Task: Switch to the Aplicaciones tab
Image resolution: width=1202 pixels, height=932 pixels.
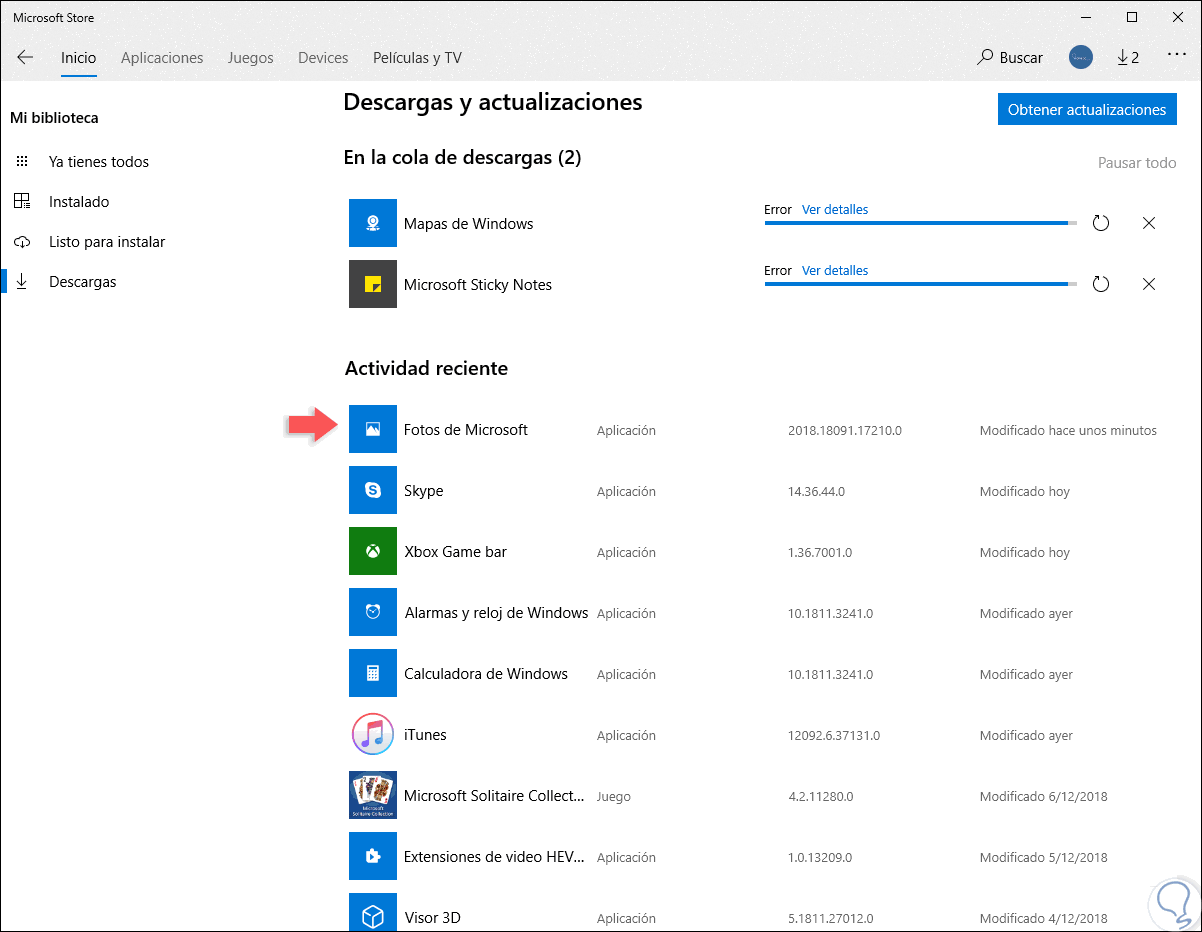Action: 162,57
